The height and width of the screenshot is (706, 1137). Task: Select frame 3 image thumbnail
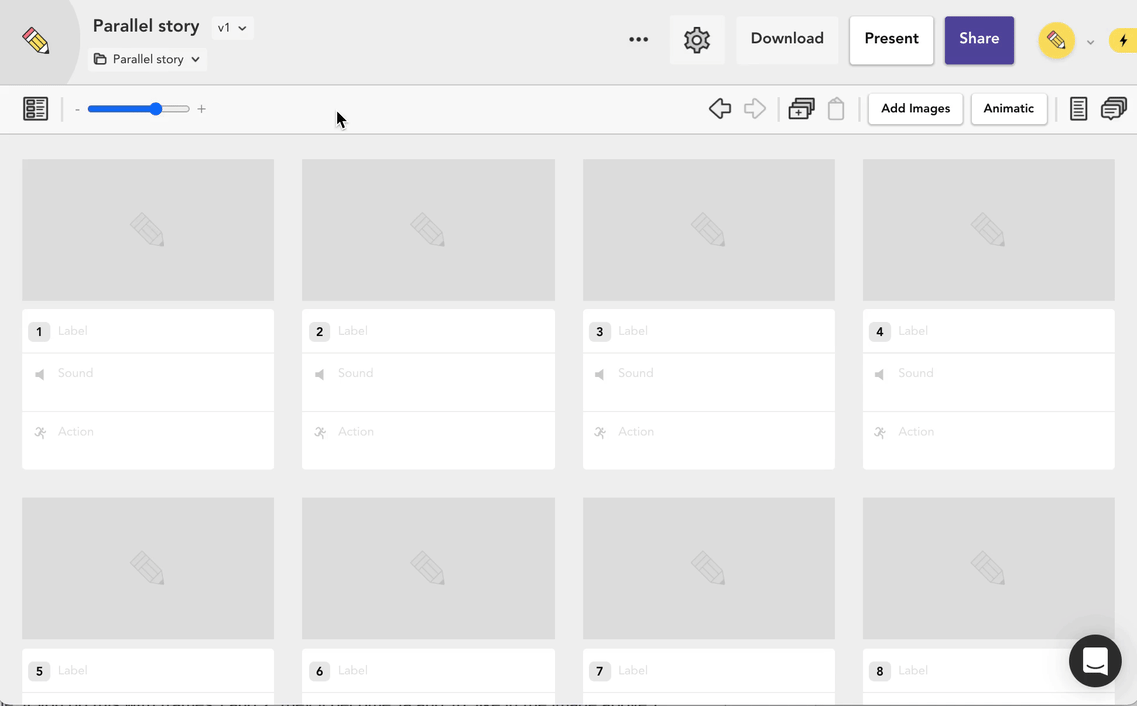tap(708, 230)
